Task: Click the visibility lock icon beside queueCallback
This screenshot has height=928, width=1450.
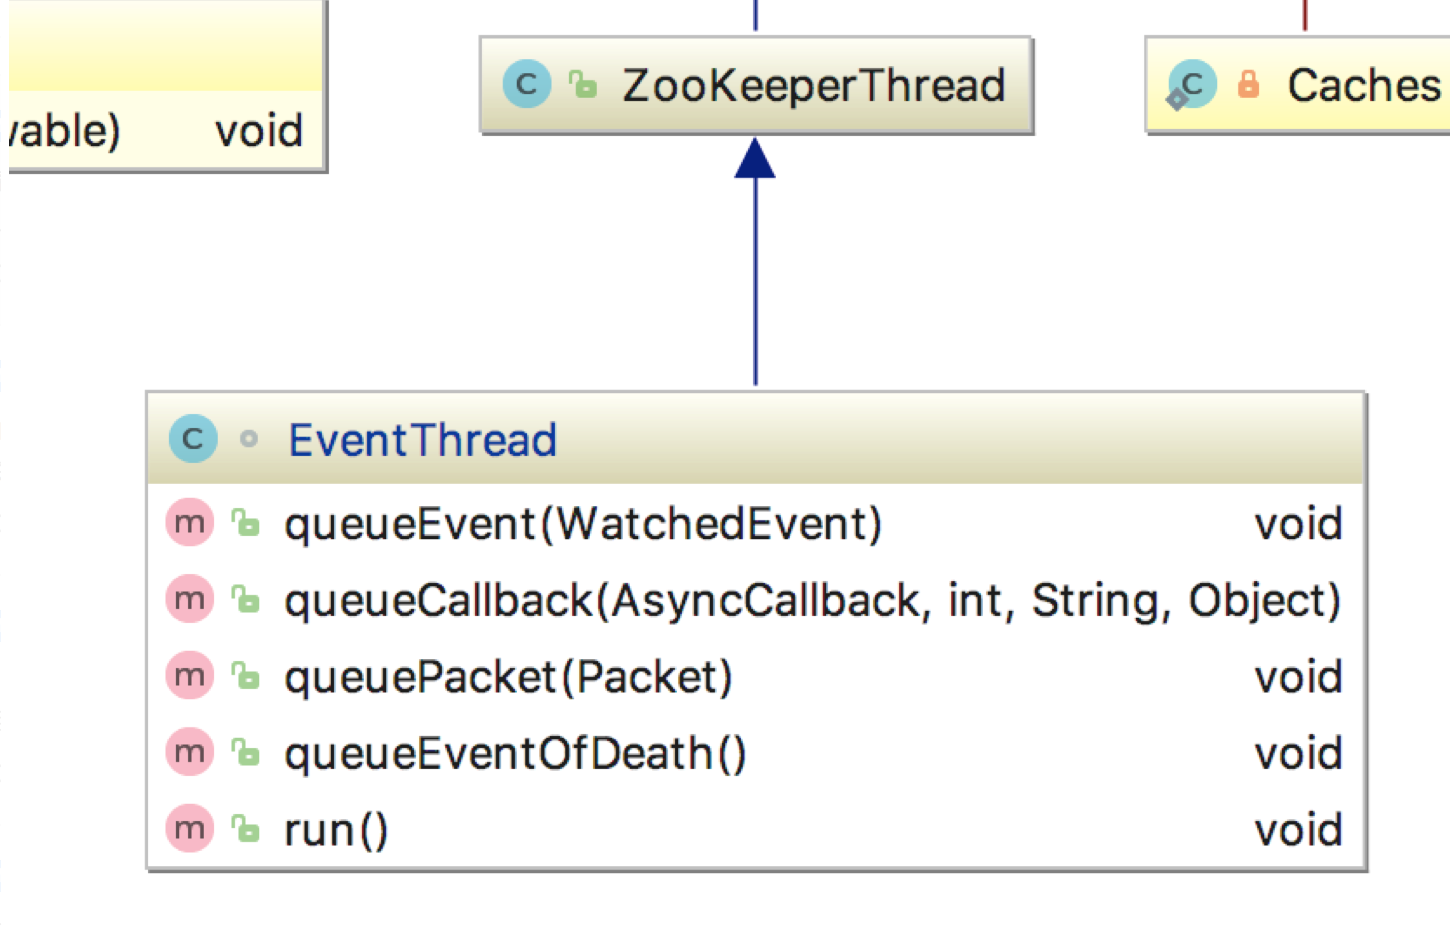Action: coord(246,599)
